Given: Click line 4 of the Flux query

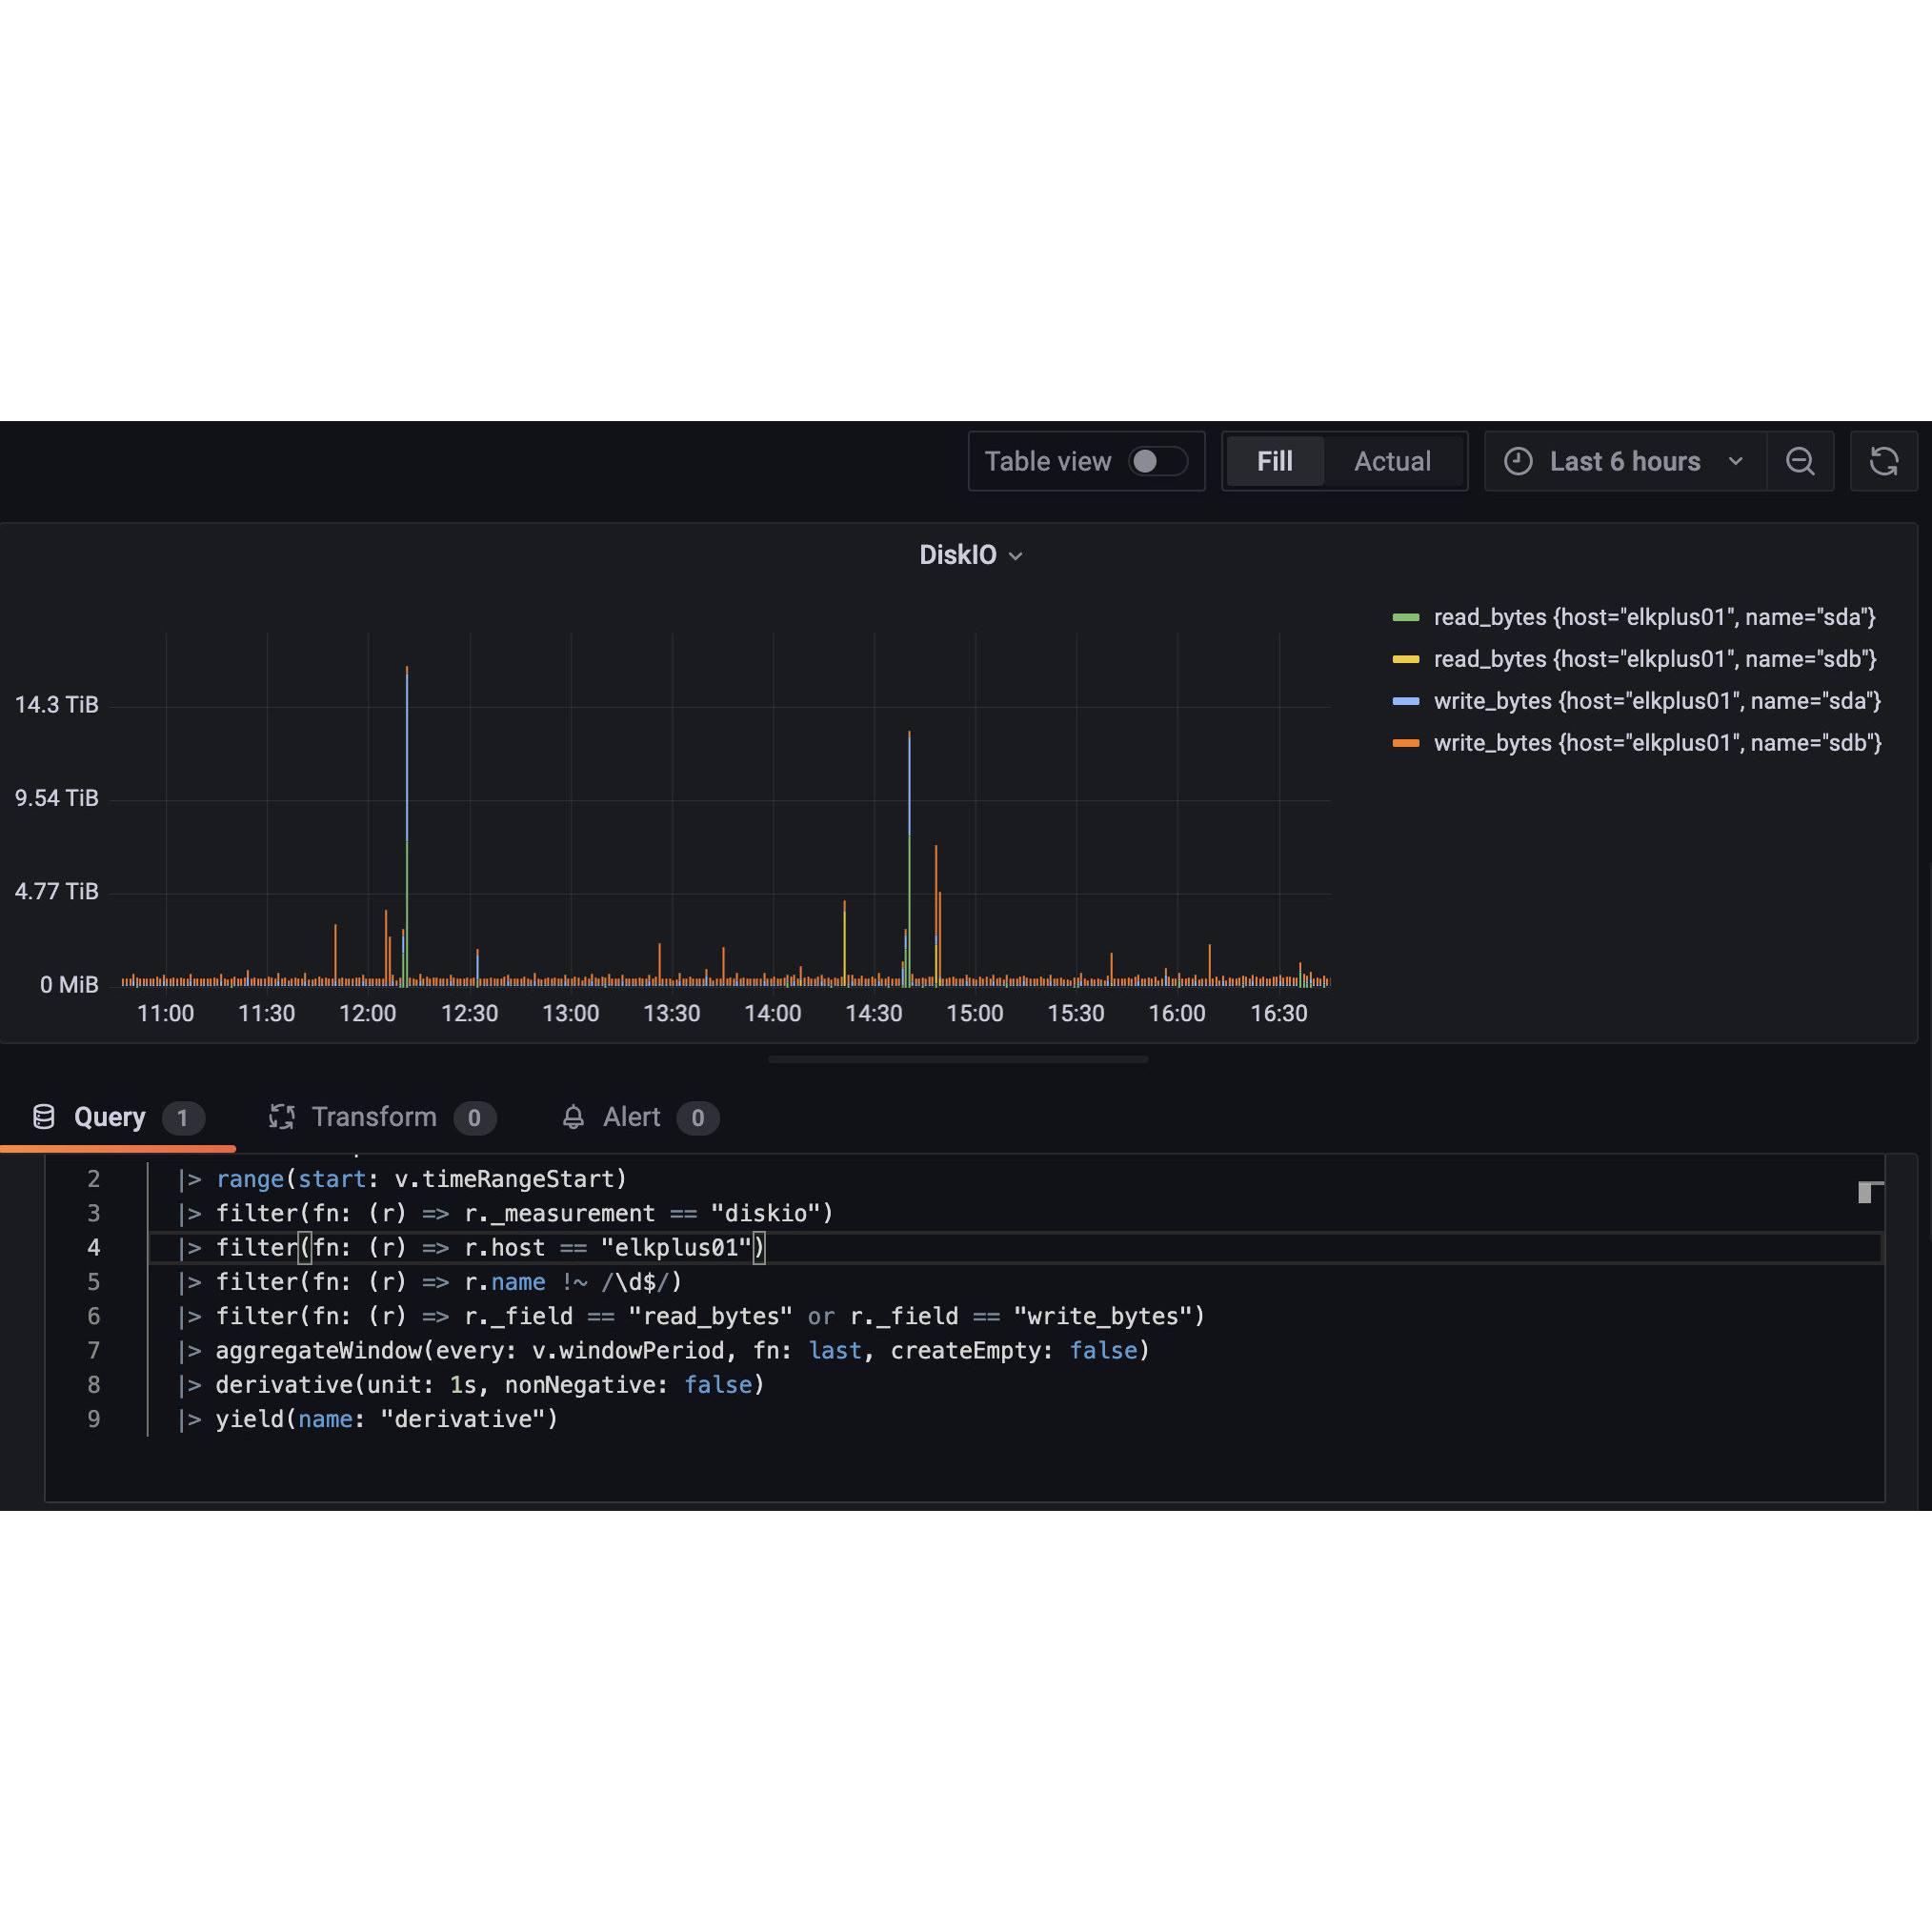Looking at the screenshot, I should (x=470, y=1247).
